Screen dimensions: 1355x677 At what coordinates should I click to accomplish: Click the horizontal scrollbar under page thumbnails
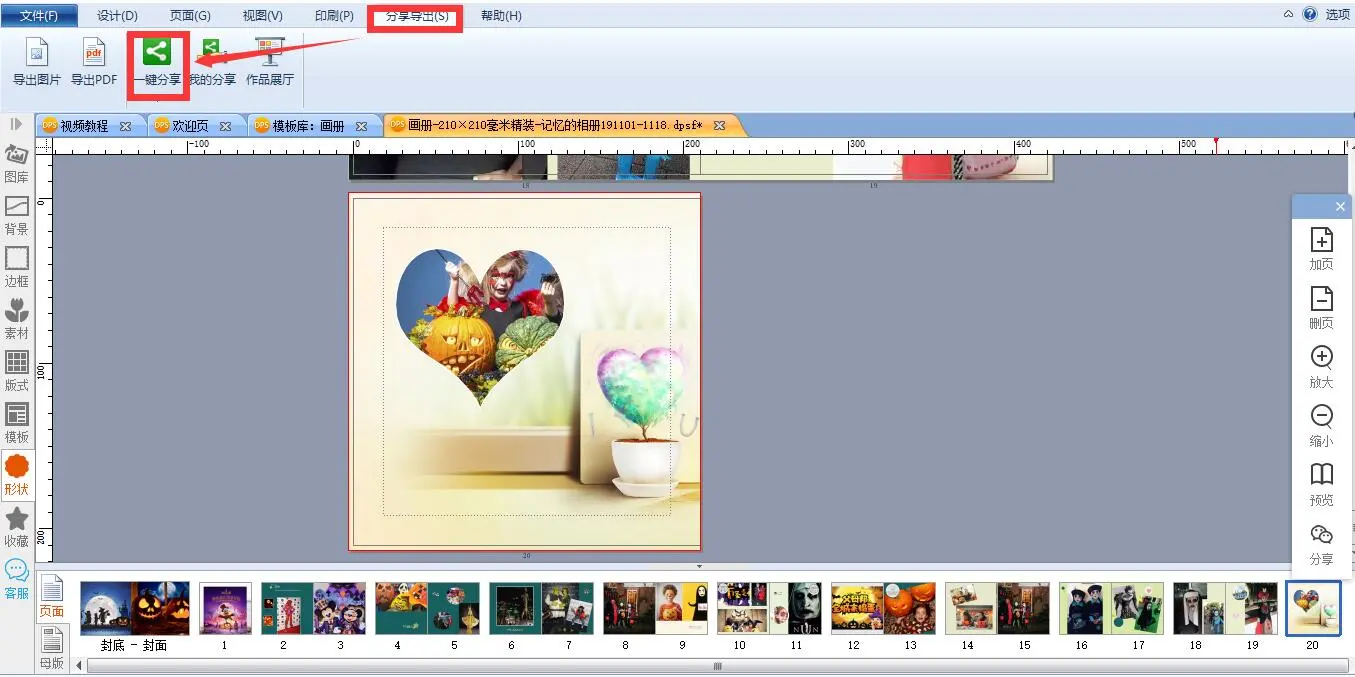coord(716,666)
